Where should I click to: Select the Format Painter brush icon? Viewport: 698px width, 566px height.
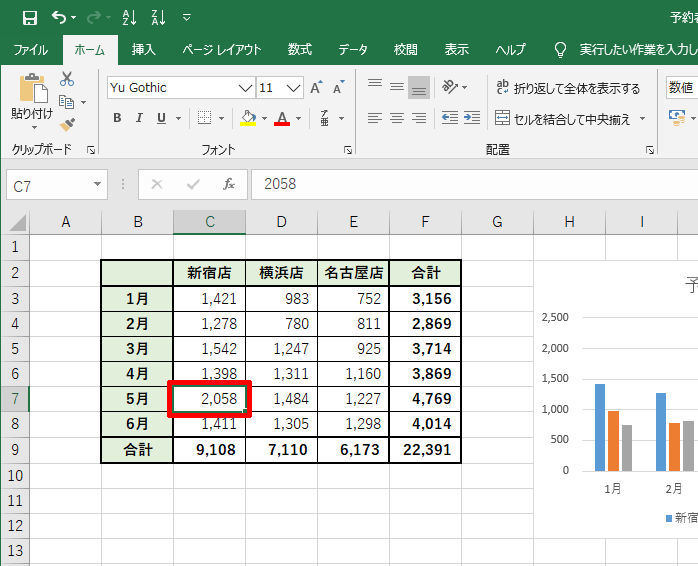tap(67, 125)
